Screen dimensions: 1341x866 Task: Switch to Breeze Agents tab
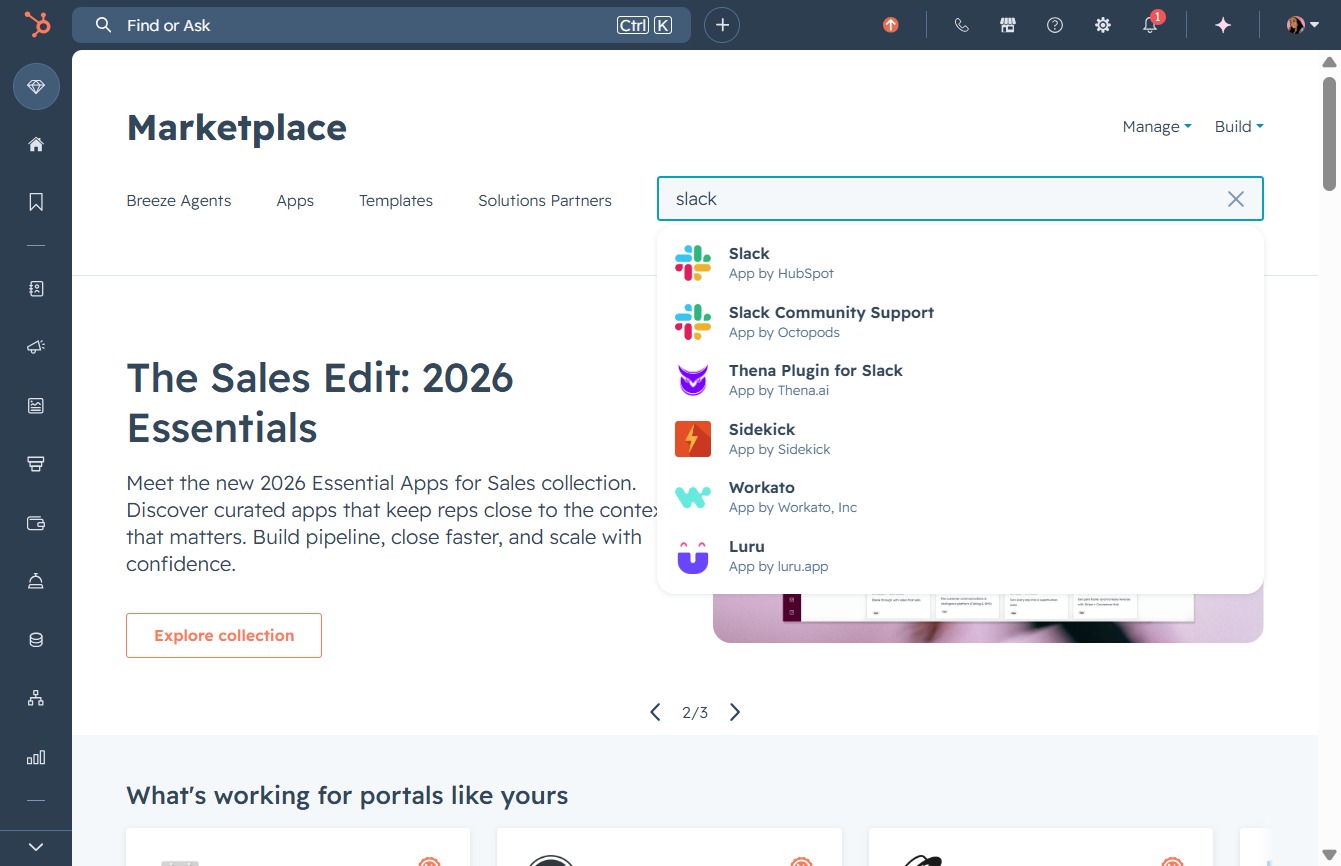pos(179,201)
